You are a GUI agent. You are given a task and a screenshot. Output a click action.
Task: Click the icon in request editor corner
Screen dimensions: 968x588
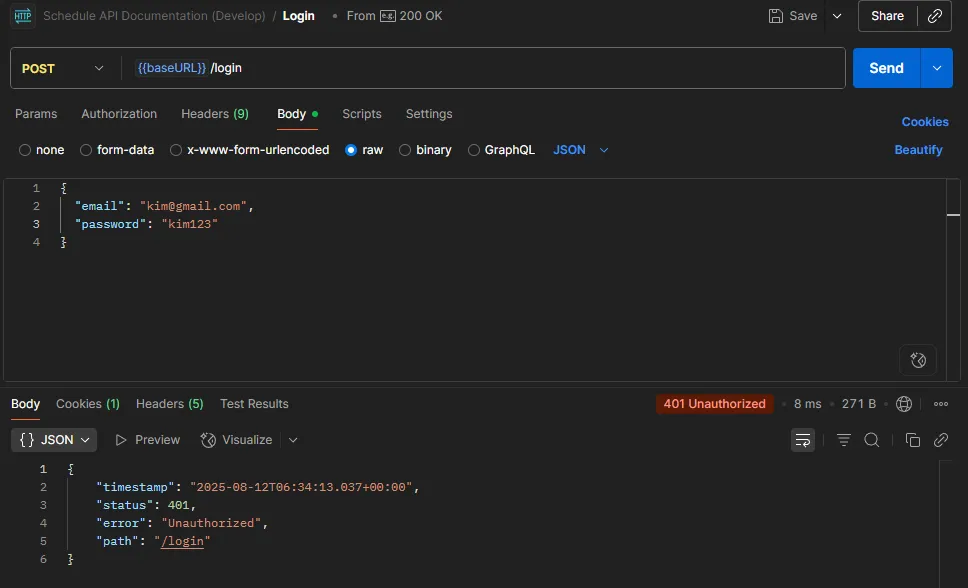coord(918,360)
